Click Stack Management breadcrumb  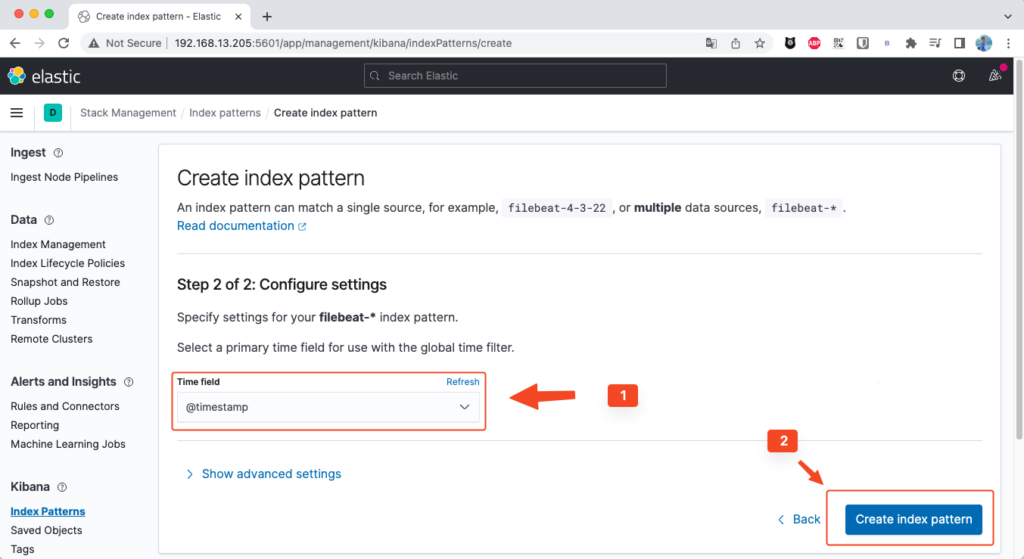click(x=128, y=113)
